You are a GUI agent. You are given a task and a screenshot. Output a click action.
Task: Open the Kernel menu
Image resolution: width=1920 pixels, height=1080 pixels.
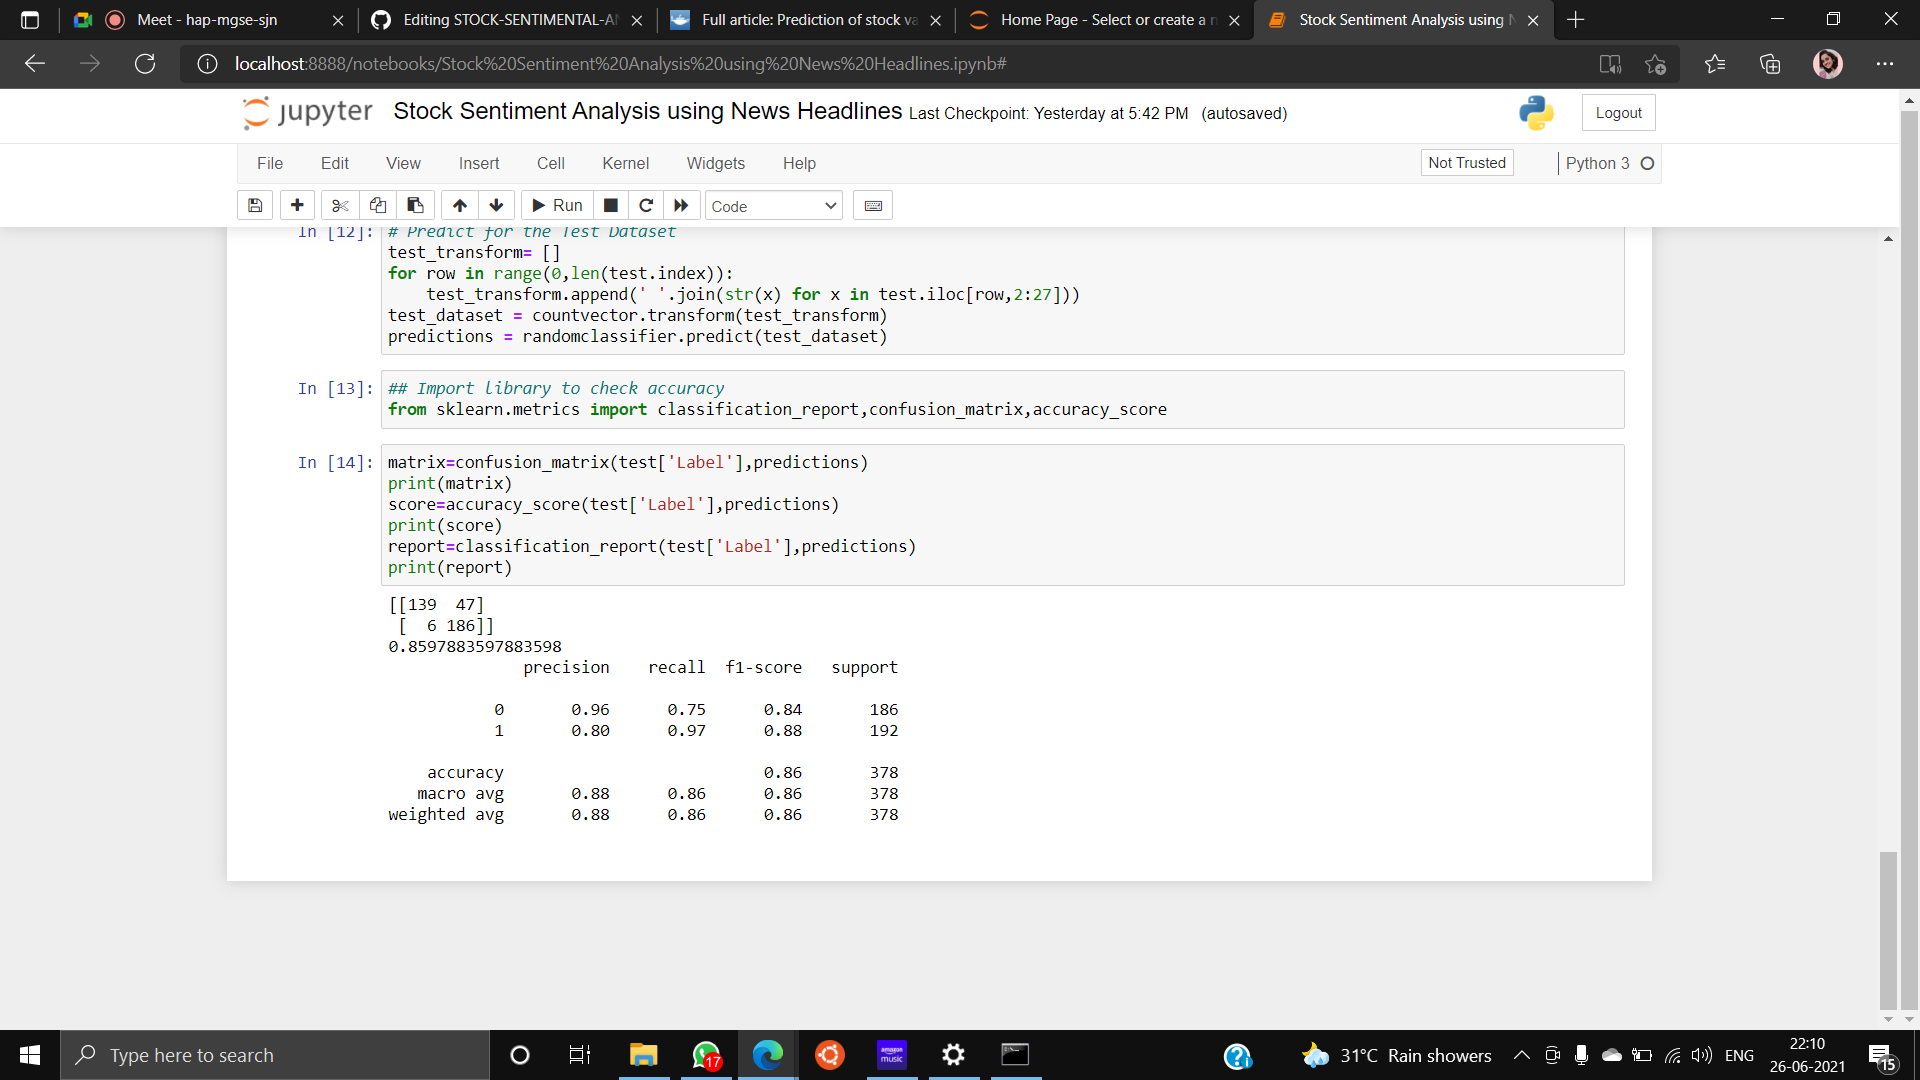tap(626, 163)
